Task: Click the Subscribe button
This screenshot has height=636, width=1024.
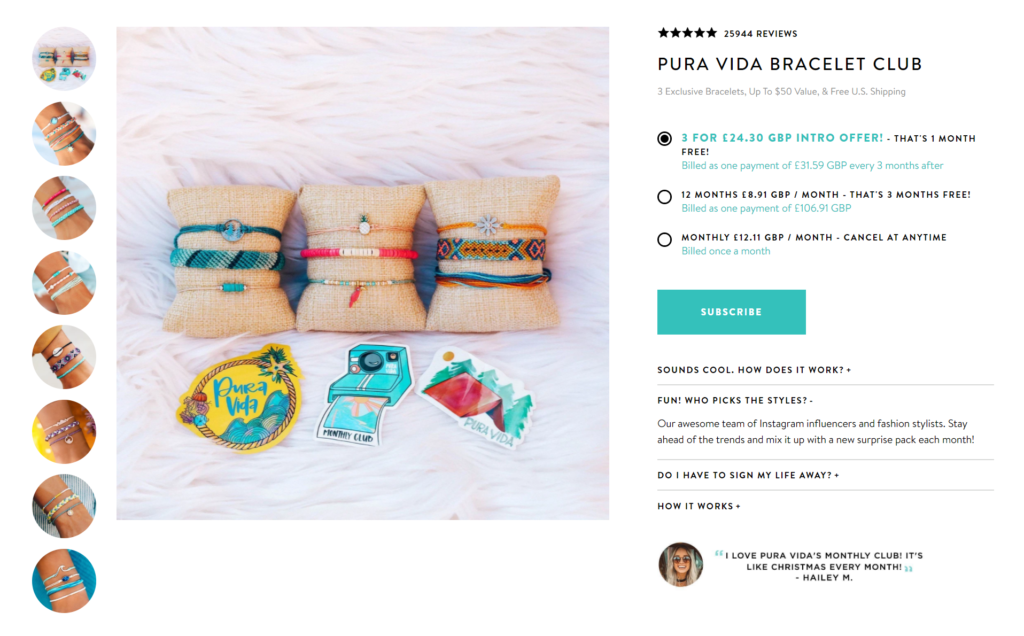Action: pyautogui.click(x=731, y=312)
